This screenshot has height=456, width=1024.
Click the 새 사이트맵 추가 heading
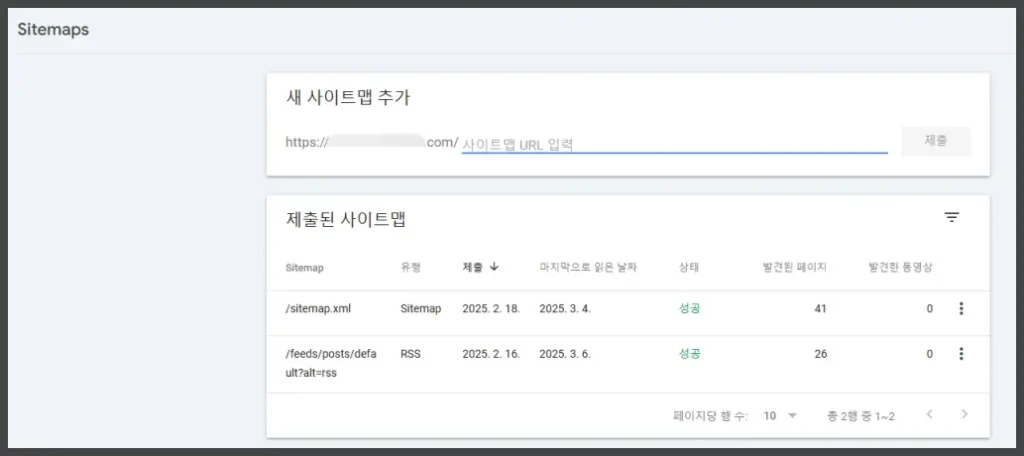coord(348,97)
